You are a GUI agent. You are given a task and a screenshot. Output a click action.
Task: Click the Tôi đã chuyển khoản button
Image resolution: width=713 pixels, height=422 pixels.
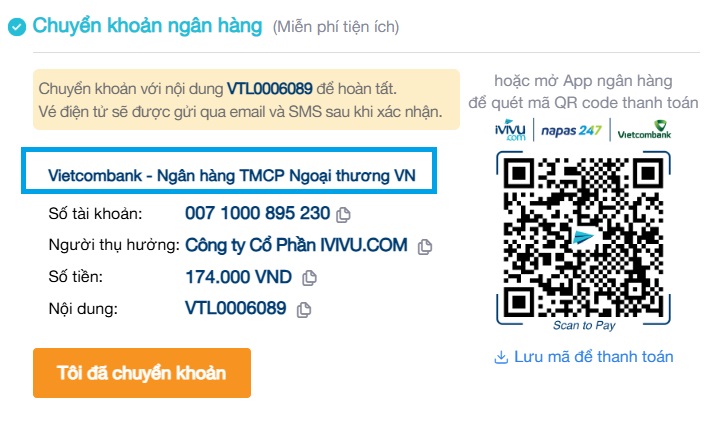click(142, 373)
